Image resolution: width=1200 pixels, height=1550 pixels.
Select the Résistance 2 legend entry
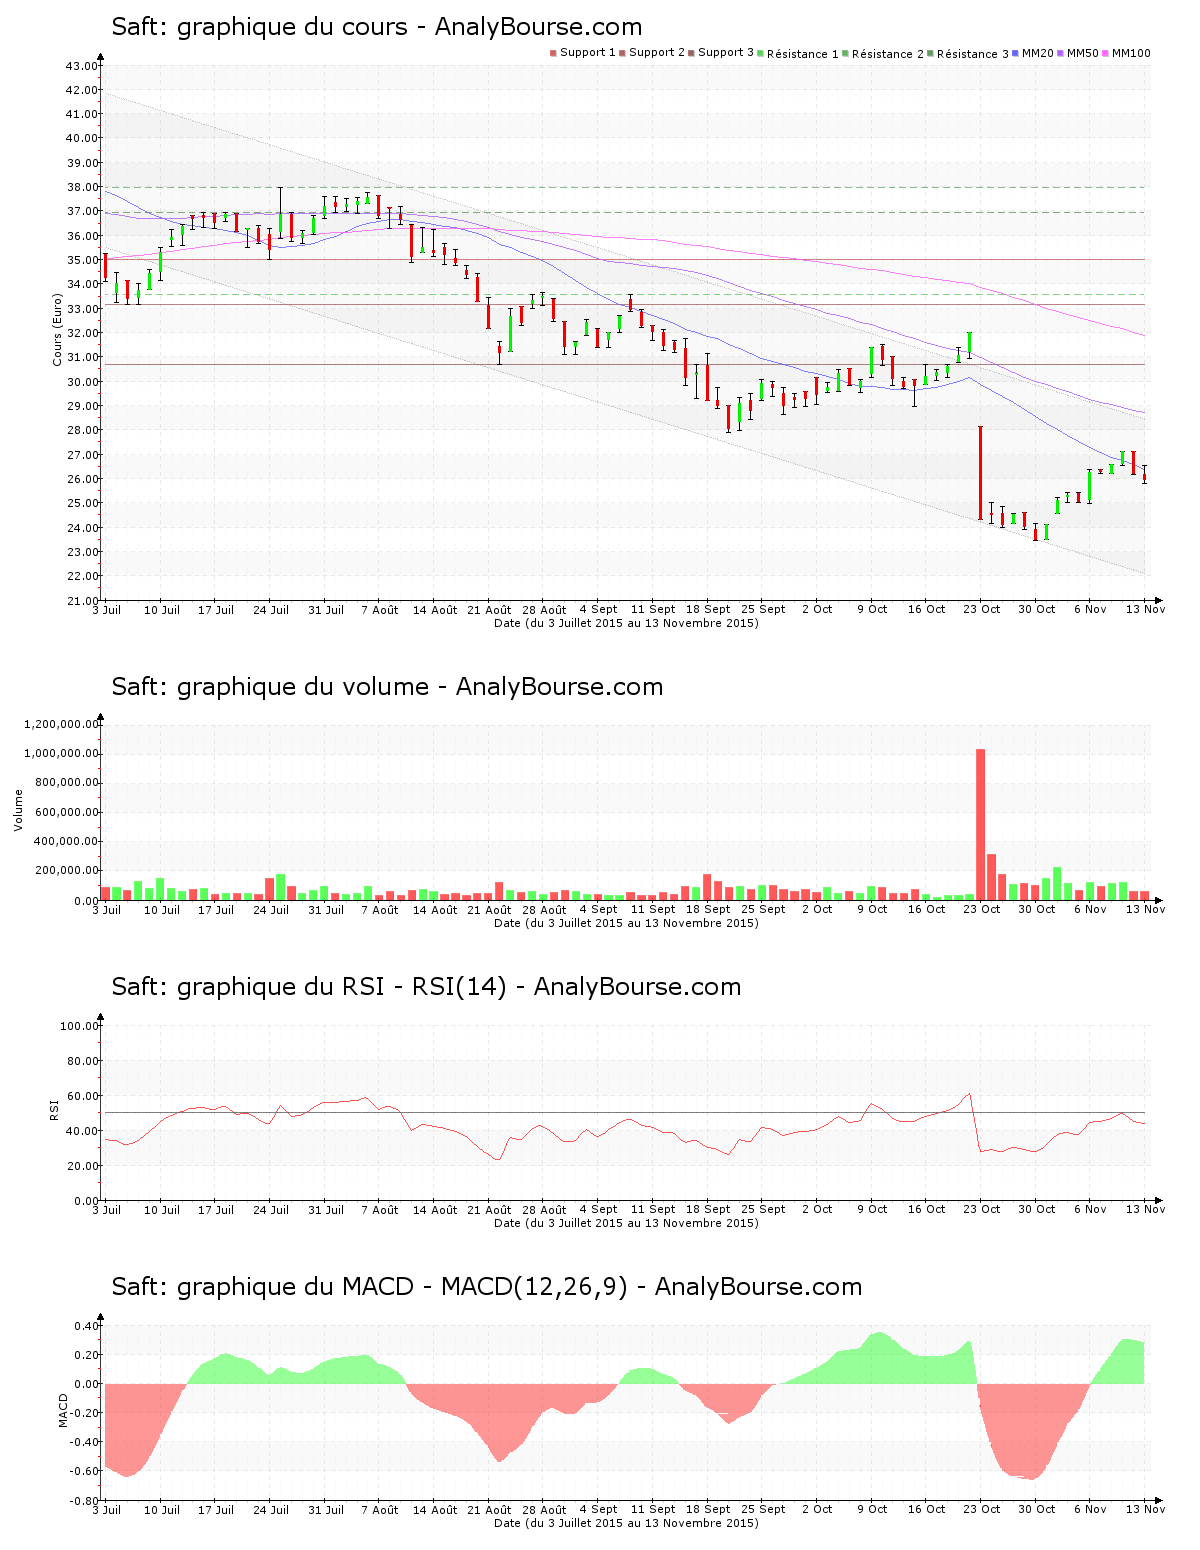click(x=883, y=54)
